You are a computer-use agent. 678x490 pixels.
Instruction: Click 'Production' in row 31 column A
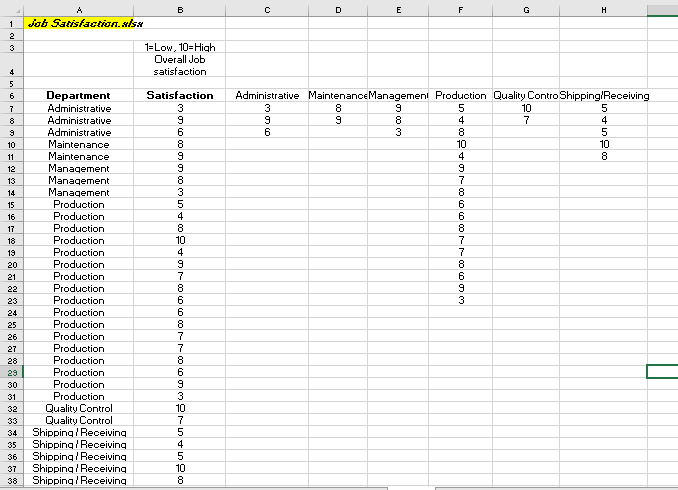click(x=79, y=396)
